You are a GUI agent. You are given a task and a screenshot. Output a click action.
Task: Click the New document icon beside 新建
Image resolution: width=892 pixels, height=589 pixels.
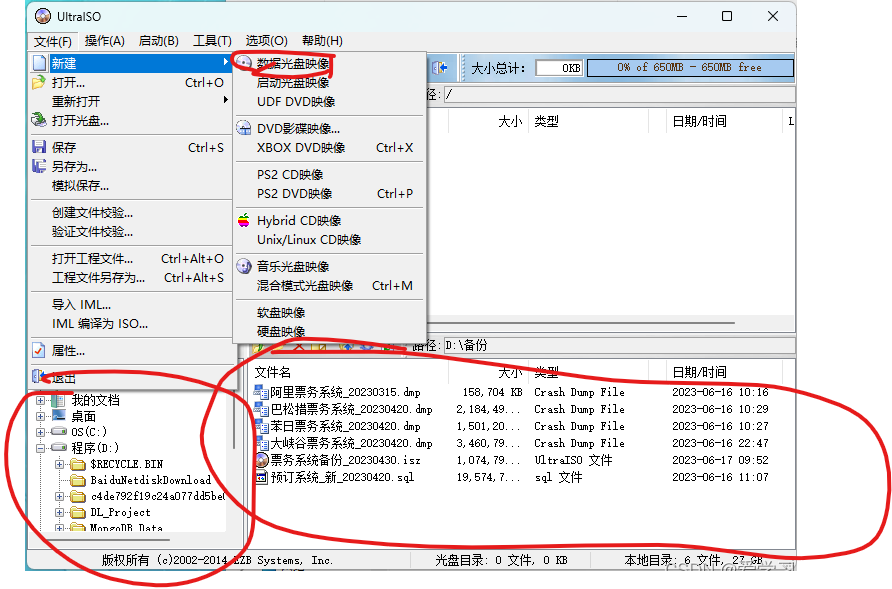39,63
